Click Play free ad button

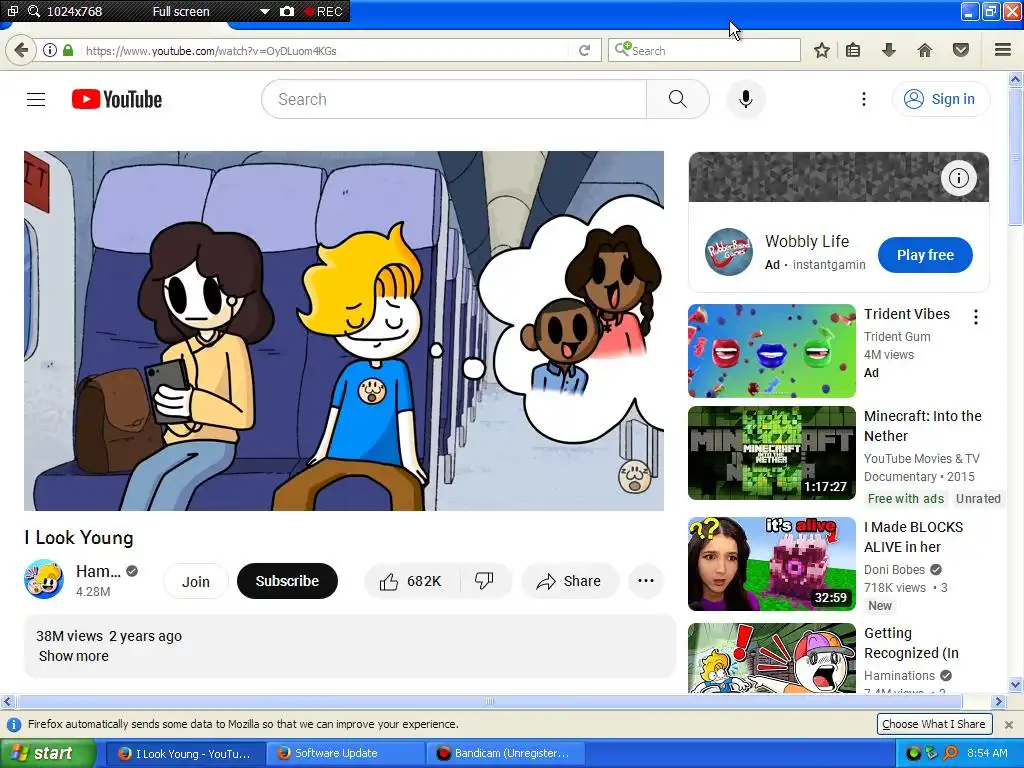[925, 255]
